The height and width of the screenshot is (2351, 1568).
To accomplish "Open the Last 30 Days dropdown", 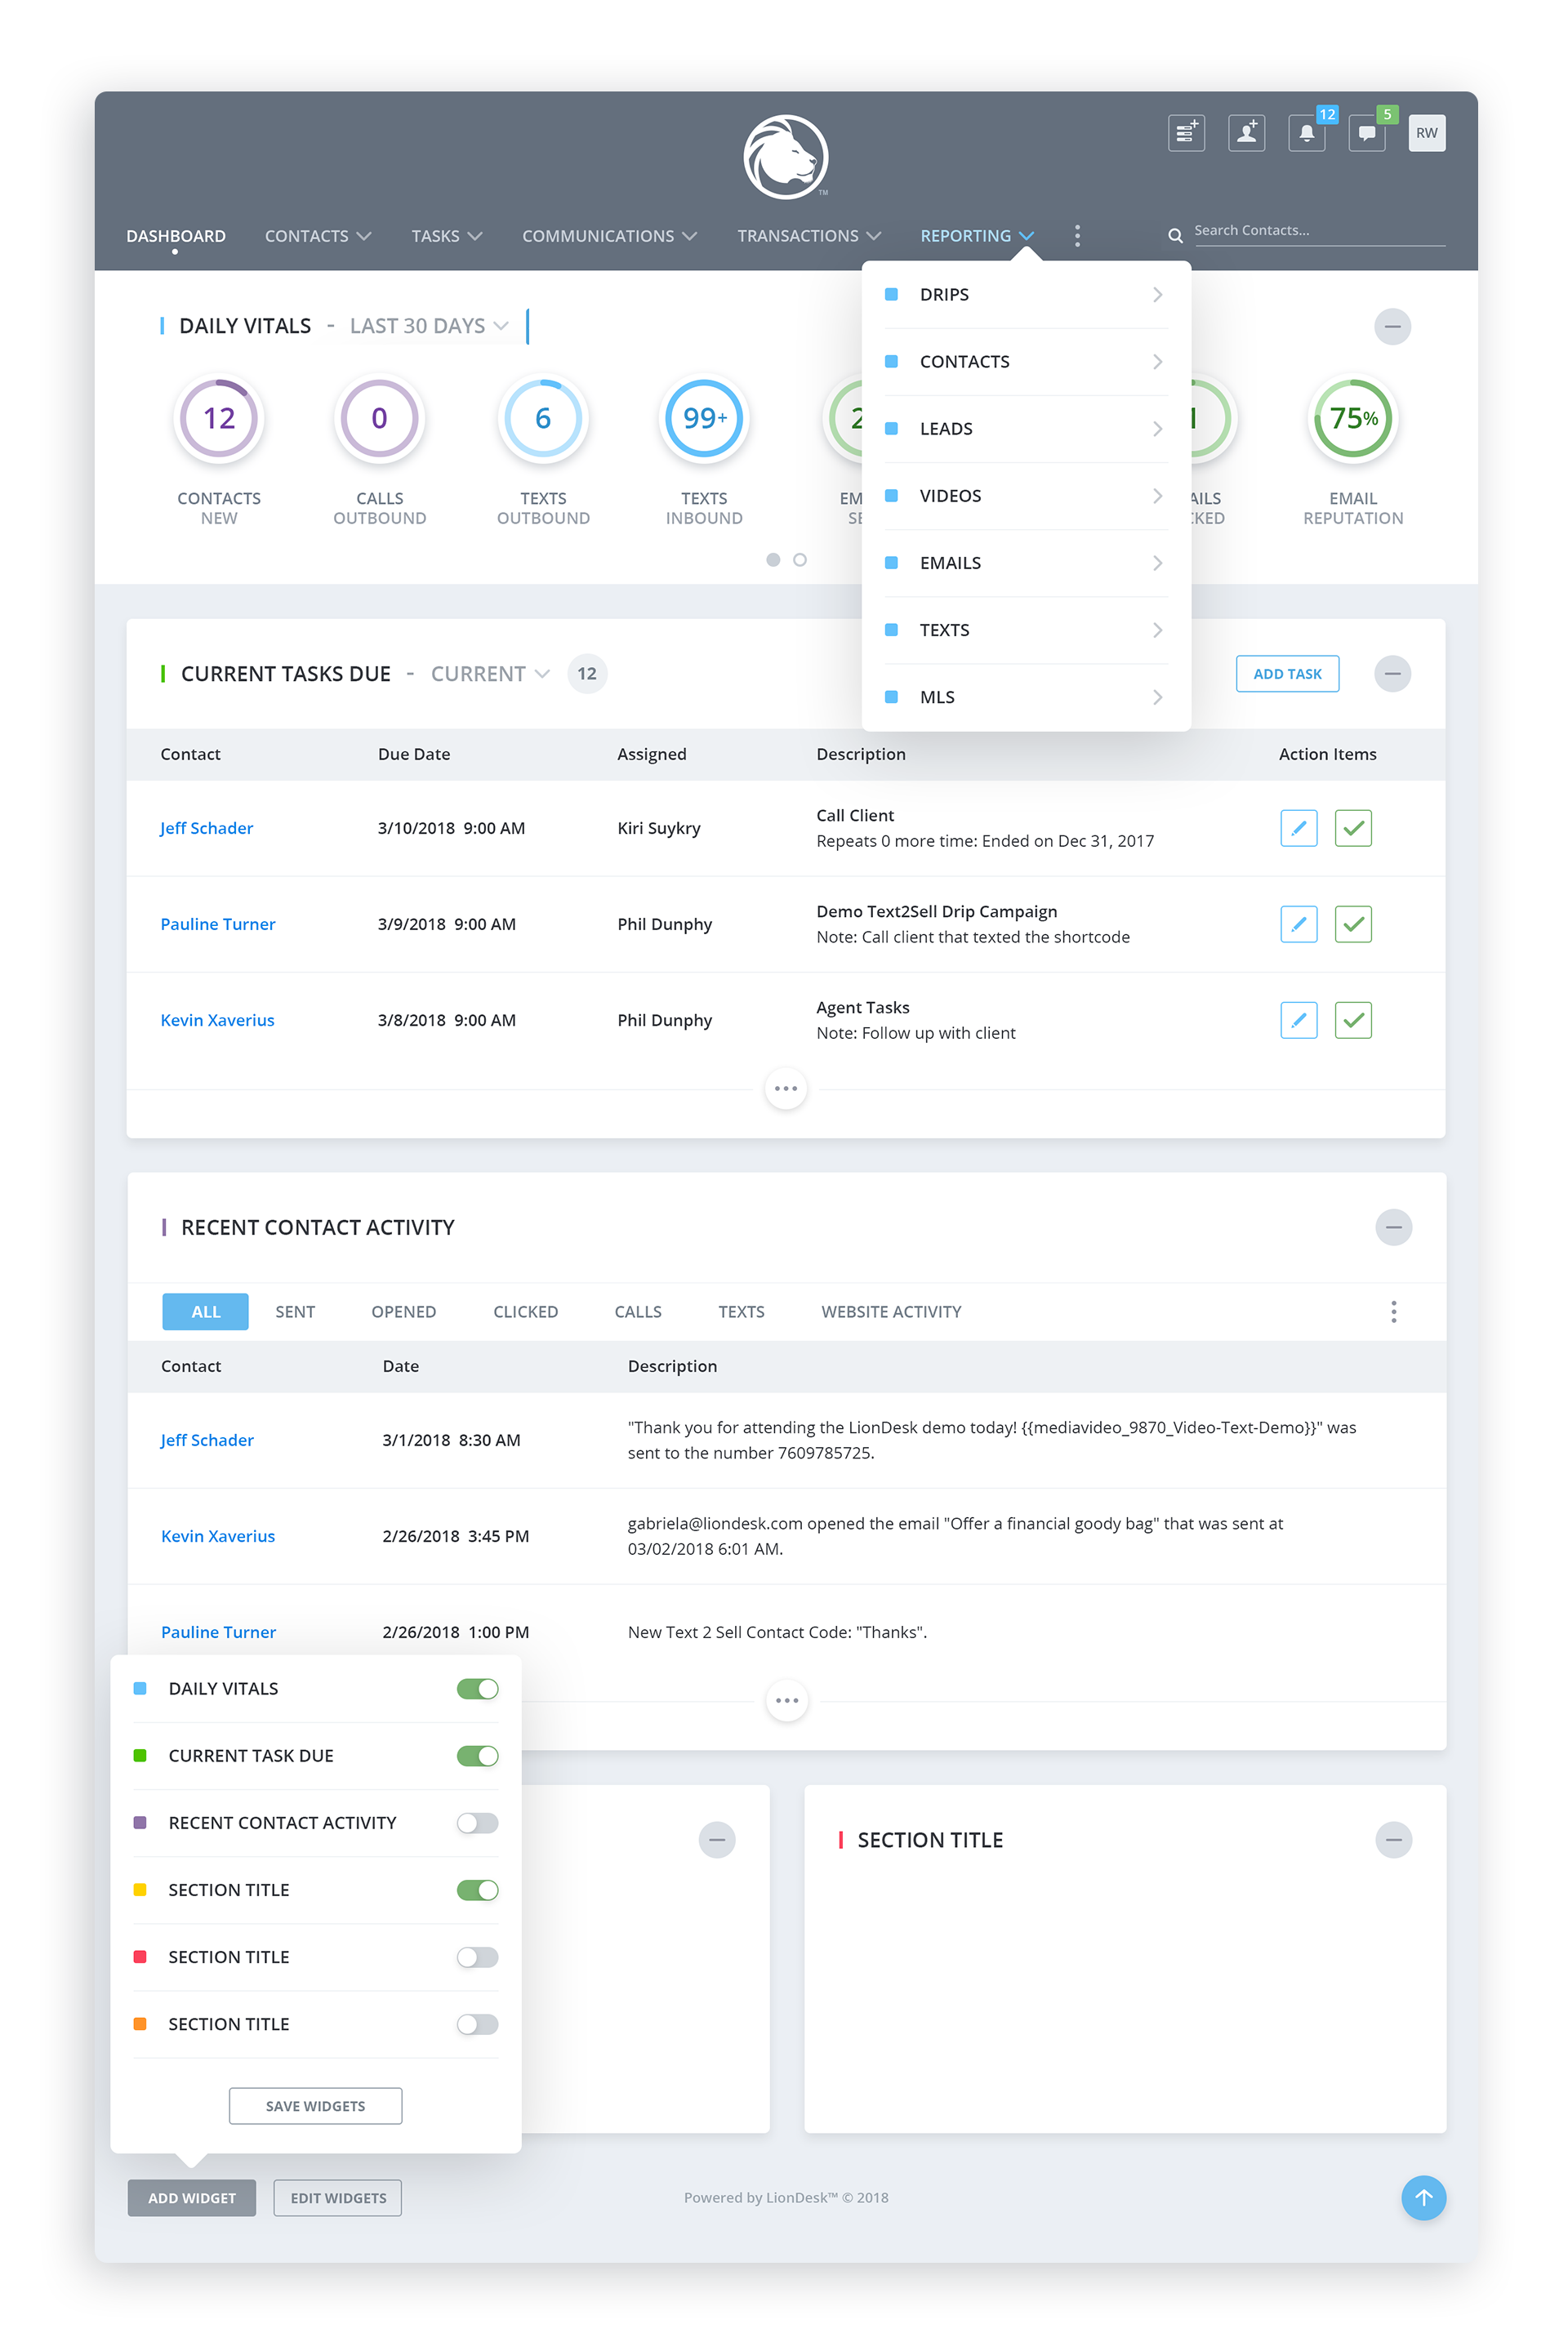I will (429, 326).
